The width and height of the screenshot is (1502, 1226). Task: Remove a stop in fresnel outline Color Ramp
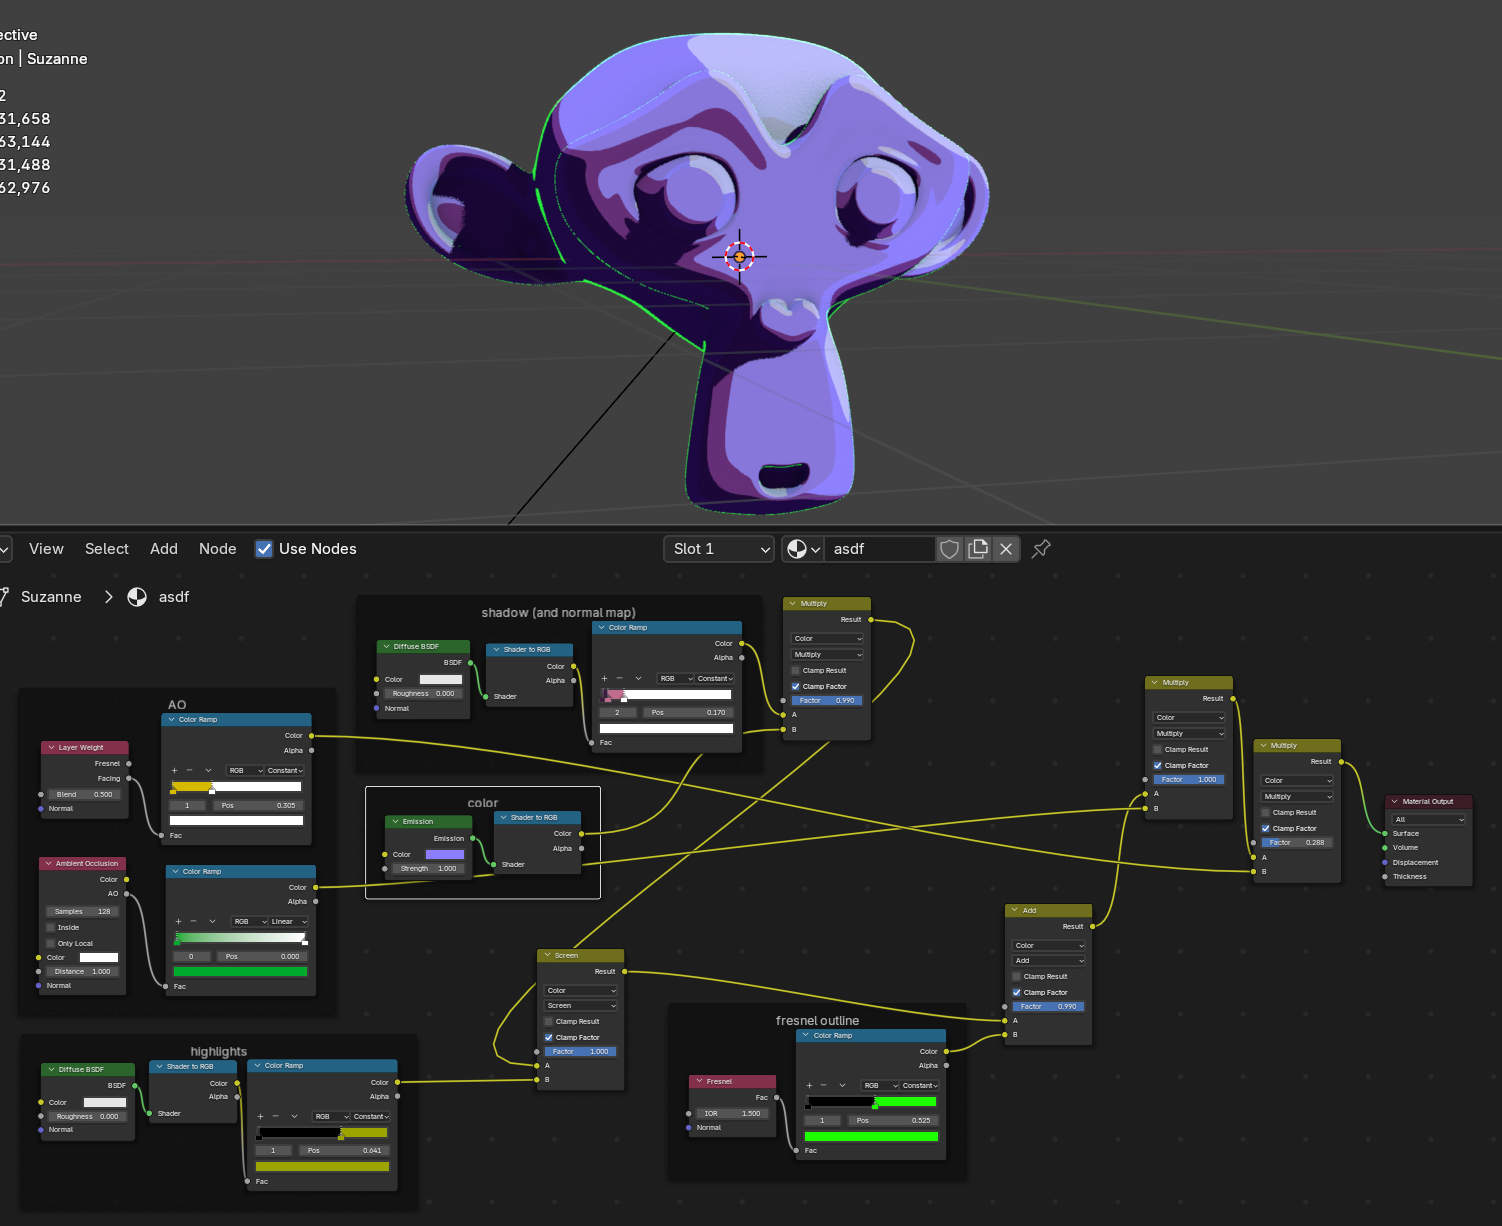tap(824, 1085)
